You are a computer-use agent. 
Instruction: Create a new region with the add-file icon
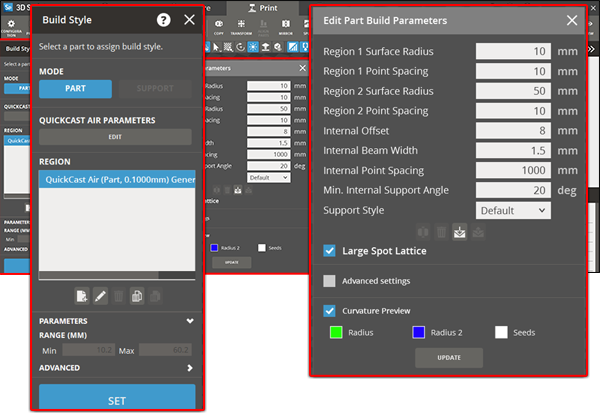(82, 296)
